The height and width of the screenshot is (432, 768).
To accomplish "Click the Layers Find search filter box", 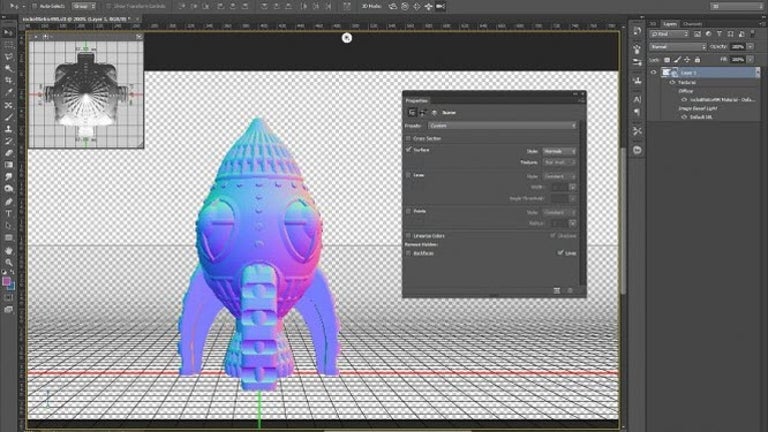I will (x=669, y=34).
